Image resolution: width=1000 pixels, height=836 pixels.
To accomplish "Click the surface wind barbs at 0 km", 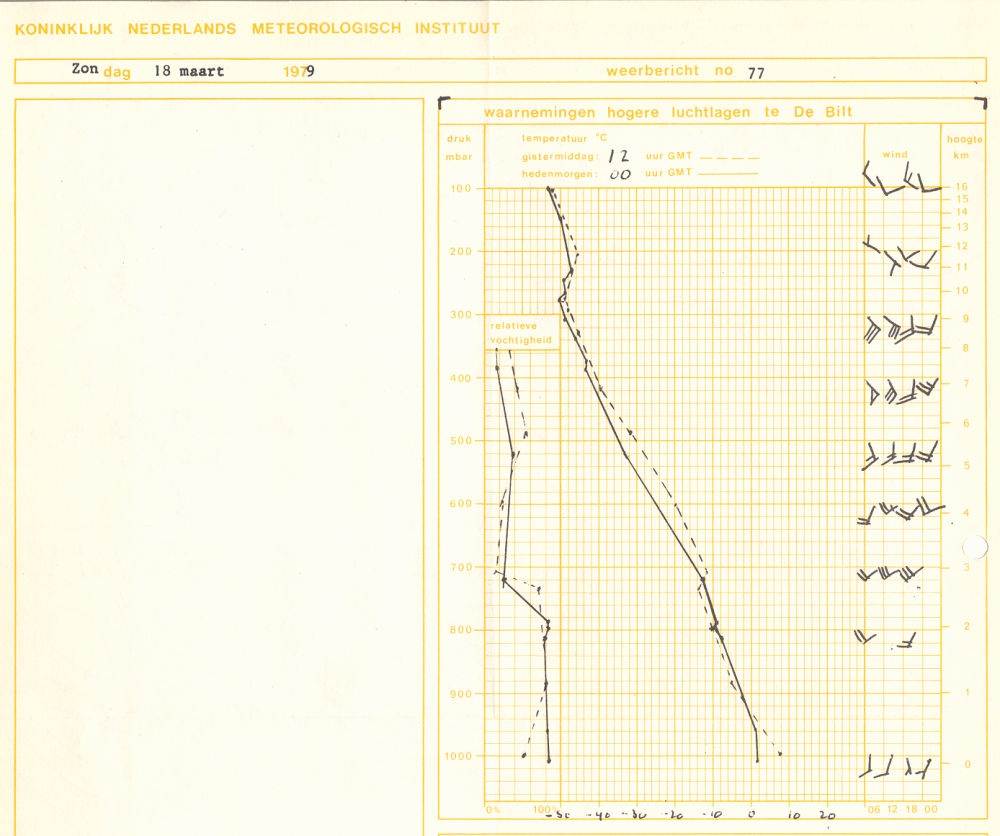I will click(898, 767).
